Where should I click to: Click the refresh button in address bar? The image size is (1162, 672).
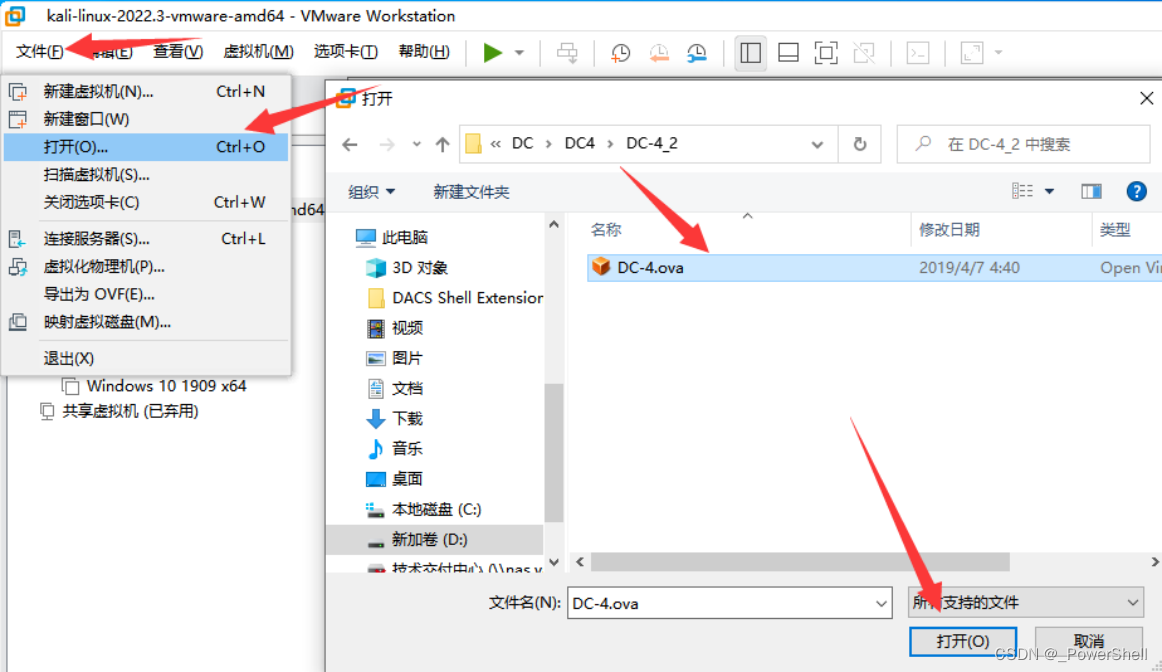[860, 144]
